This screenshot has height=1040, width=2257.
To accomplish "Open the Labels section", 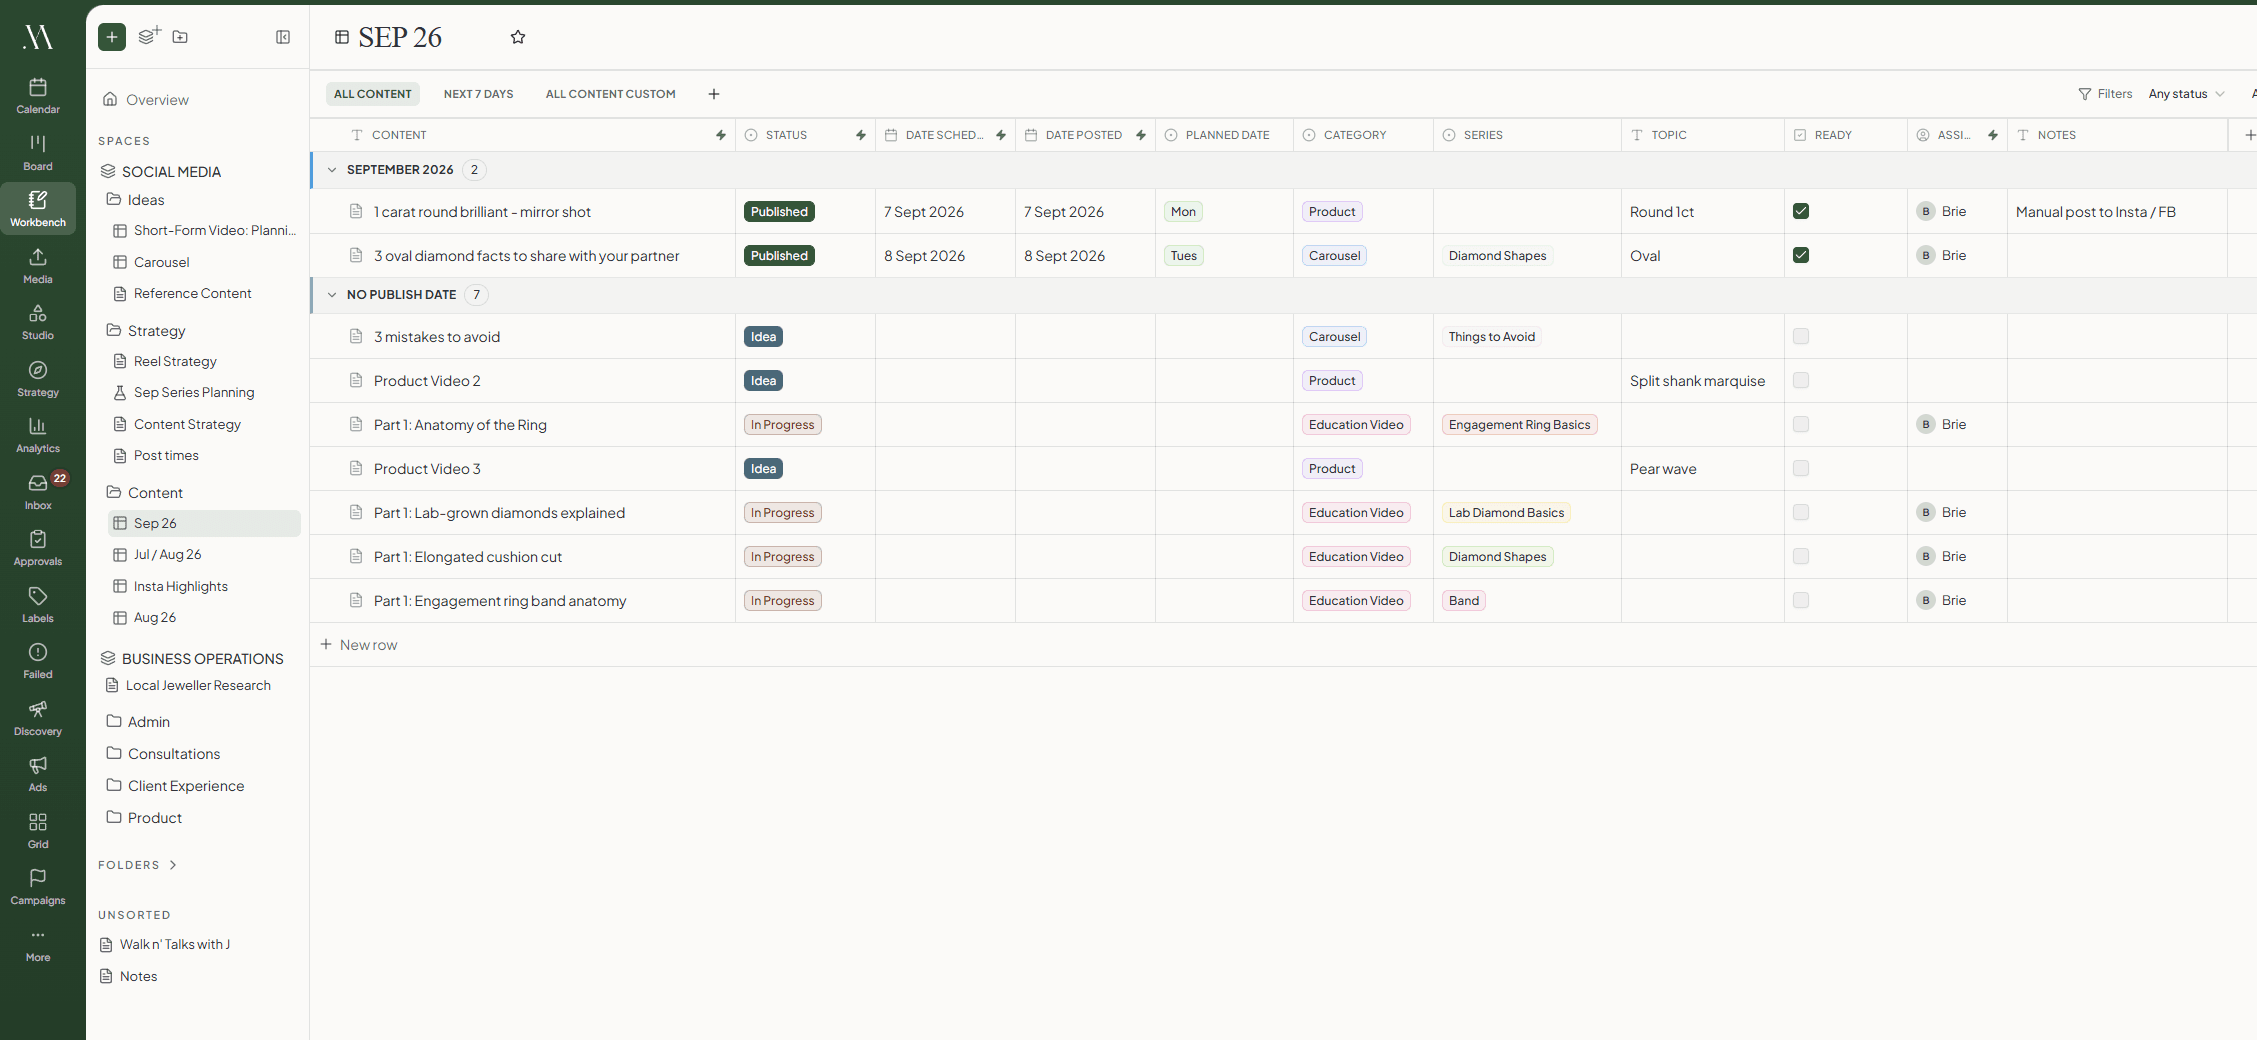I will pyautogui.click(x=38, y=604).
